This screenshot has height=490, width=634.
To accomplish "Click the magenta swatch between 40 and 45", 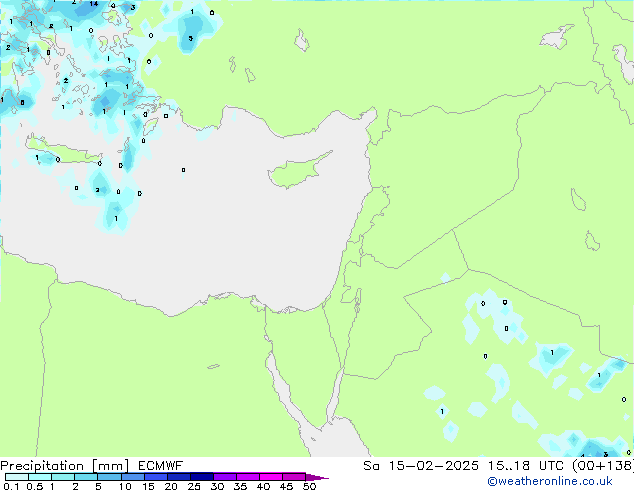I will (271, 477).
